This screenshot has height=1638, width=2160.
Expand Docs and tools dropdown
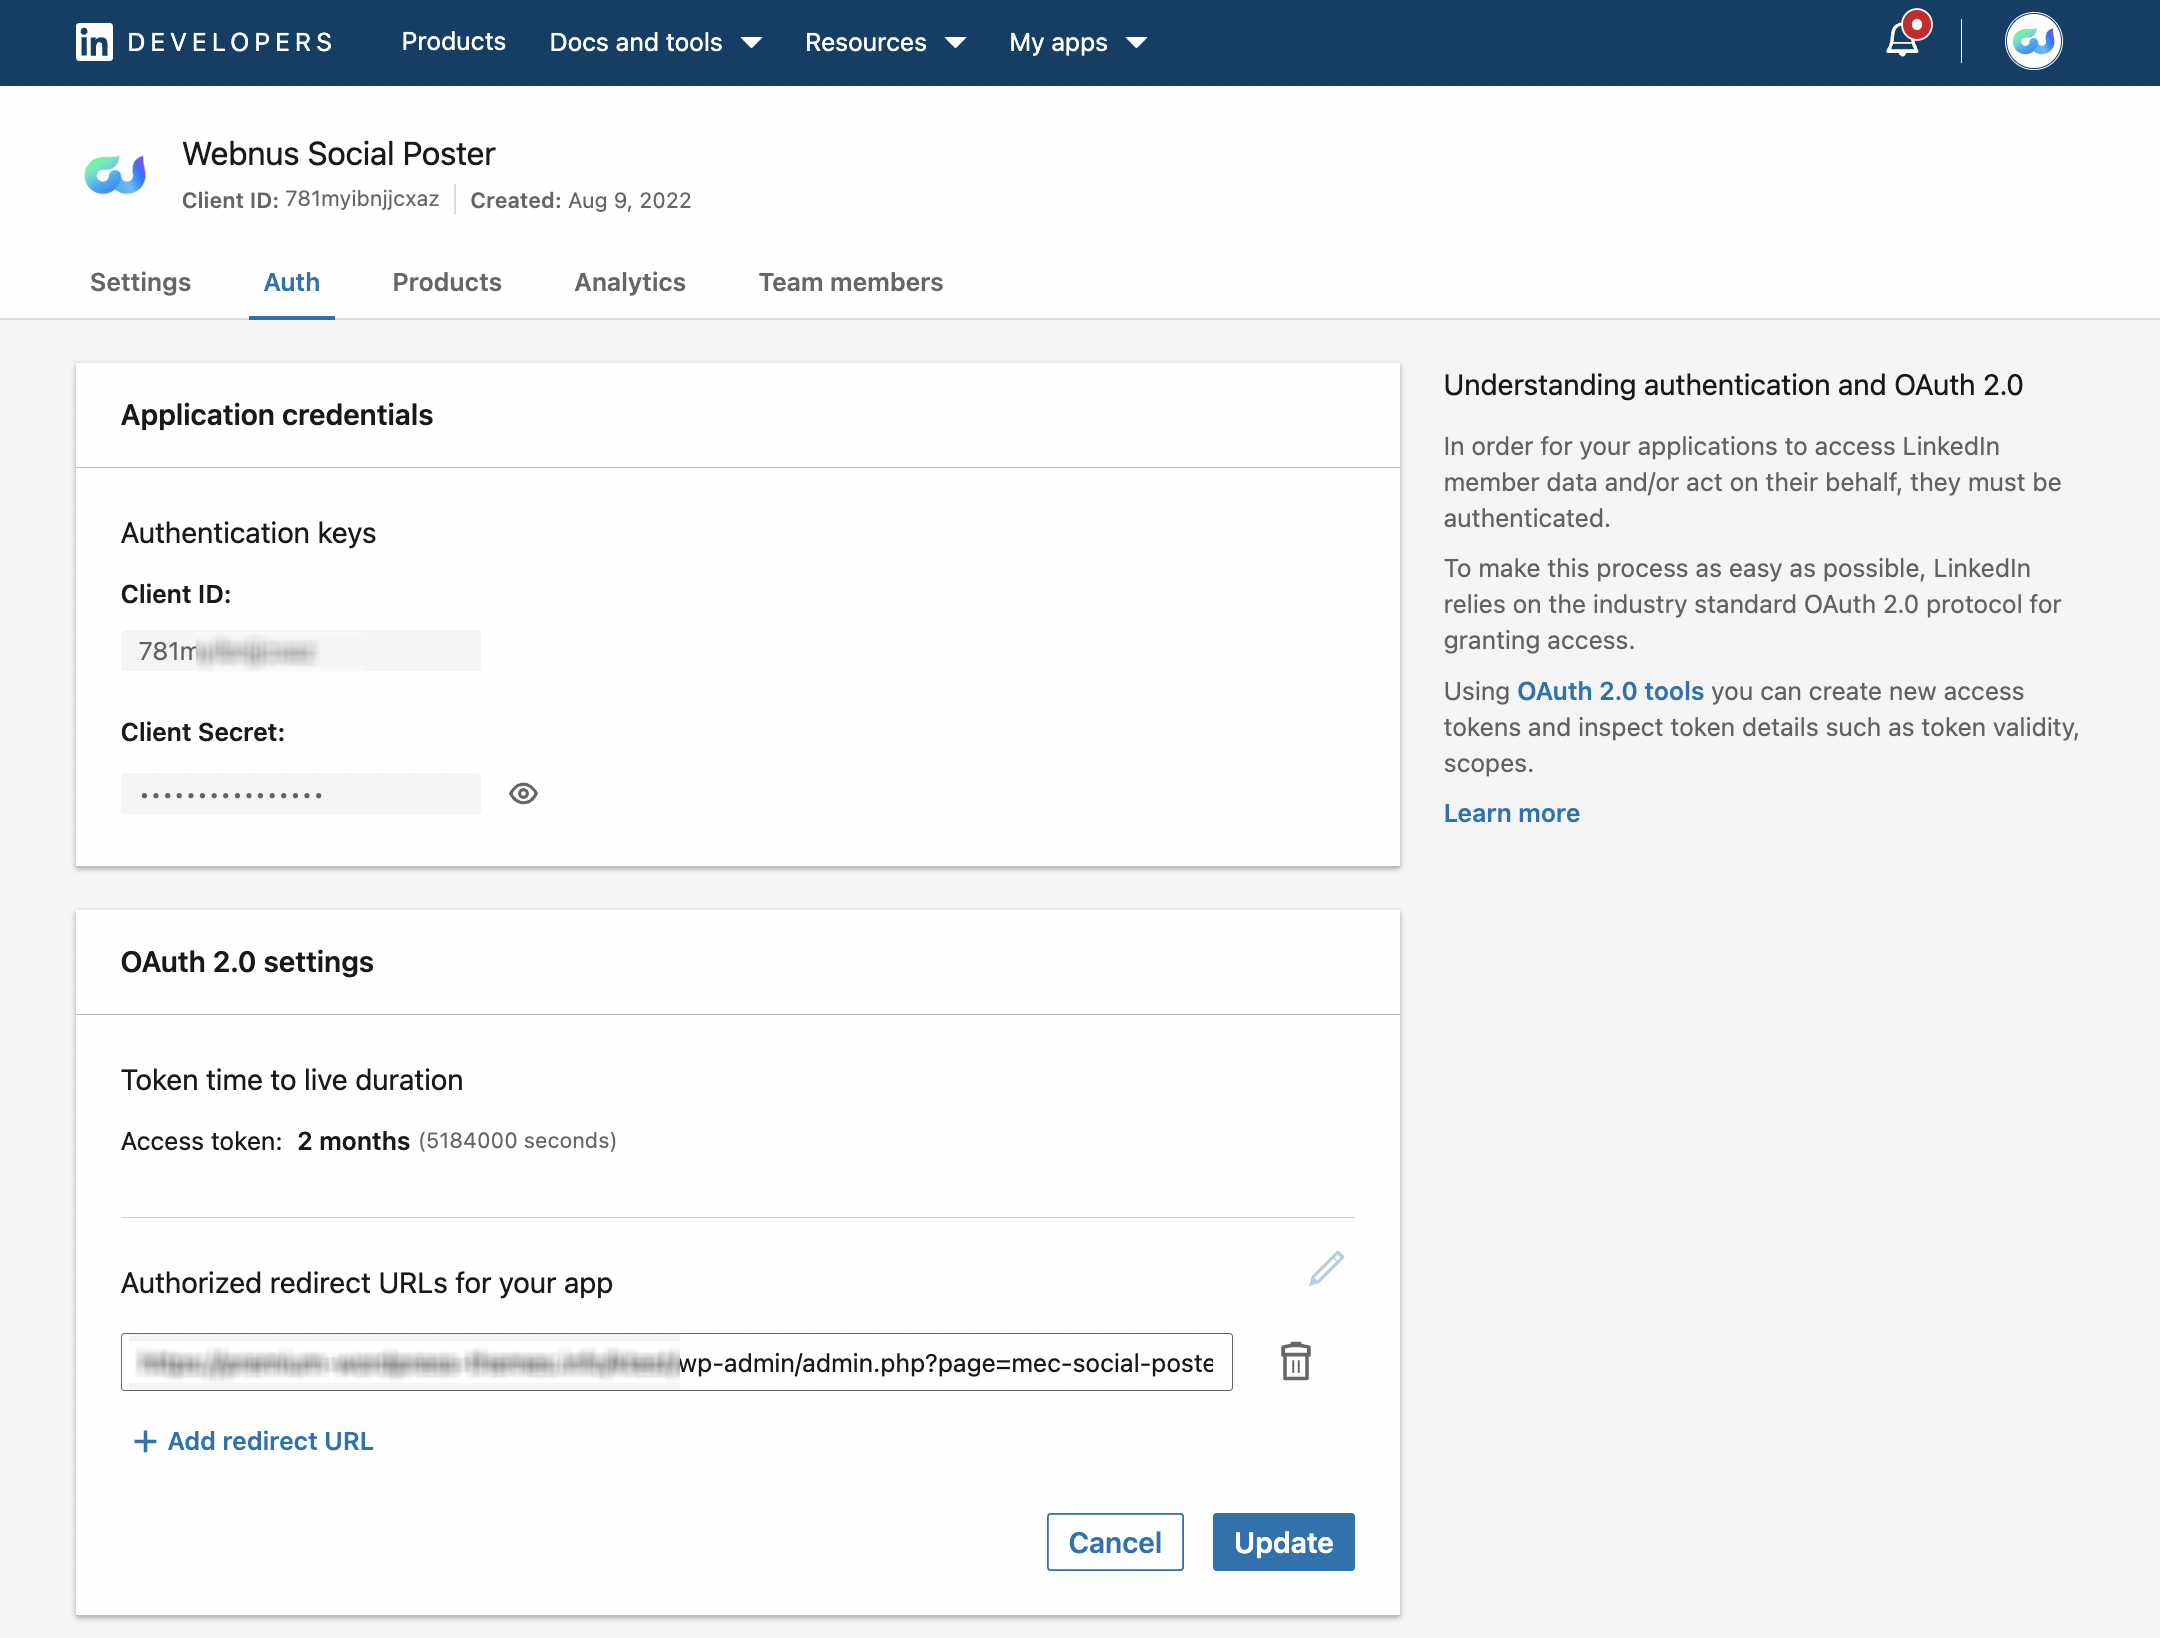655,42
